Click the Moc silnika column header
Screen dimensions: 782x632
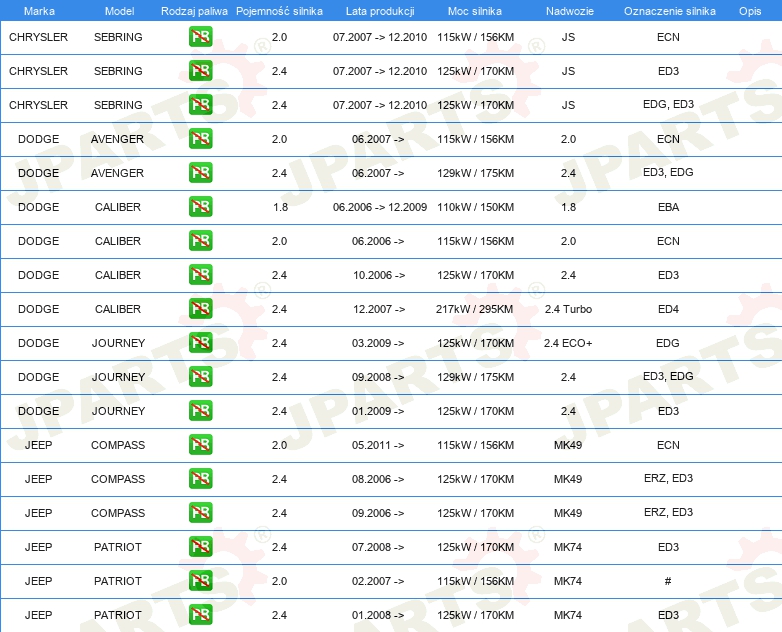pos(475,10)
